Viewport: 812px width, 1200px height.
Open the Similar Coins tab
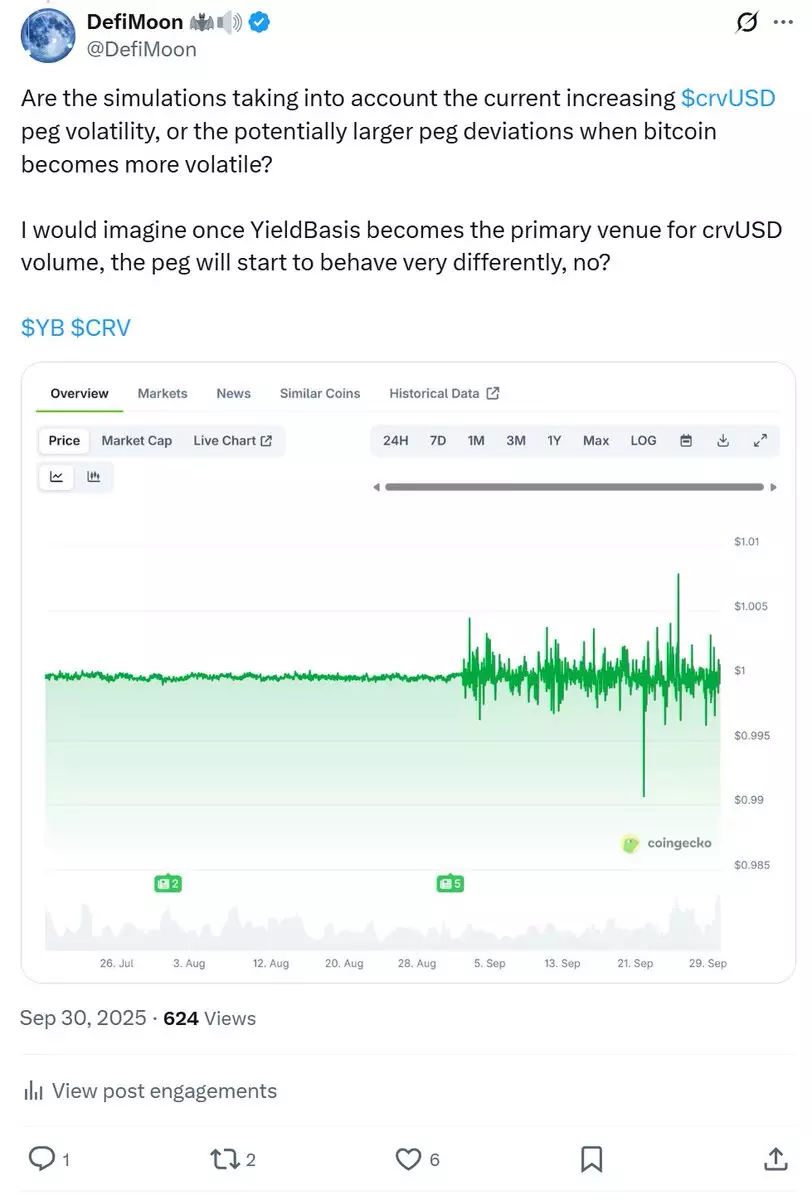[320, 394]
